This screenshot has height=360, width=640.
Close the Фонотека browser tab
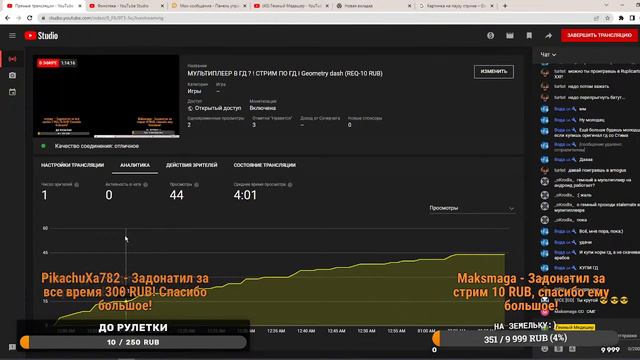[x=162, y=6]
